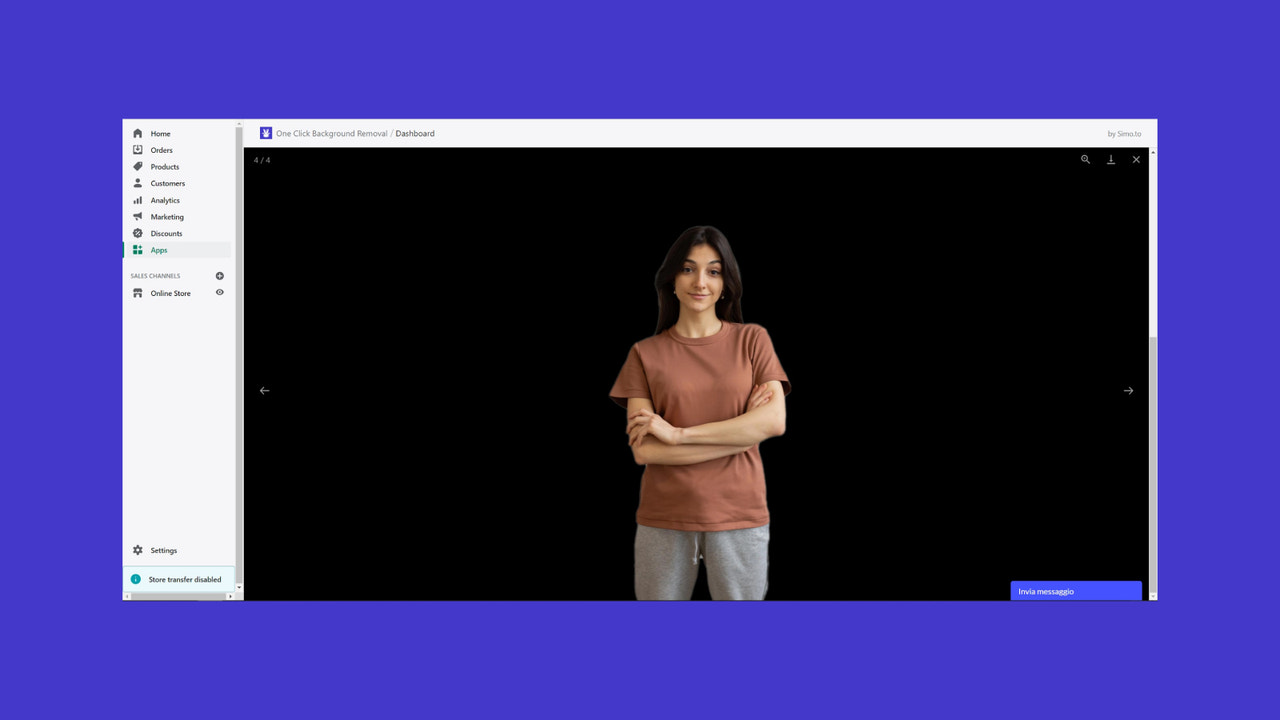The image size is (1280, 720).
Task: Click the Marketing megaphone icon
Action: pos(137,216)
